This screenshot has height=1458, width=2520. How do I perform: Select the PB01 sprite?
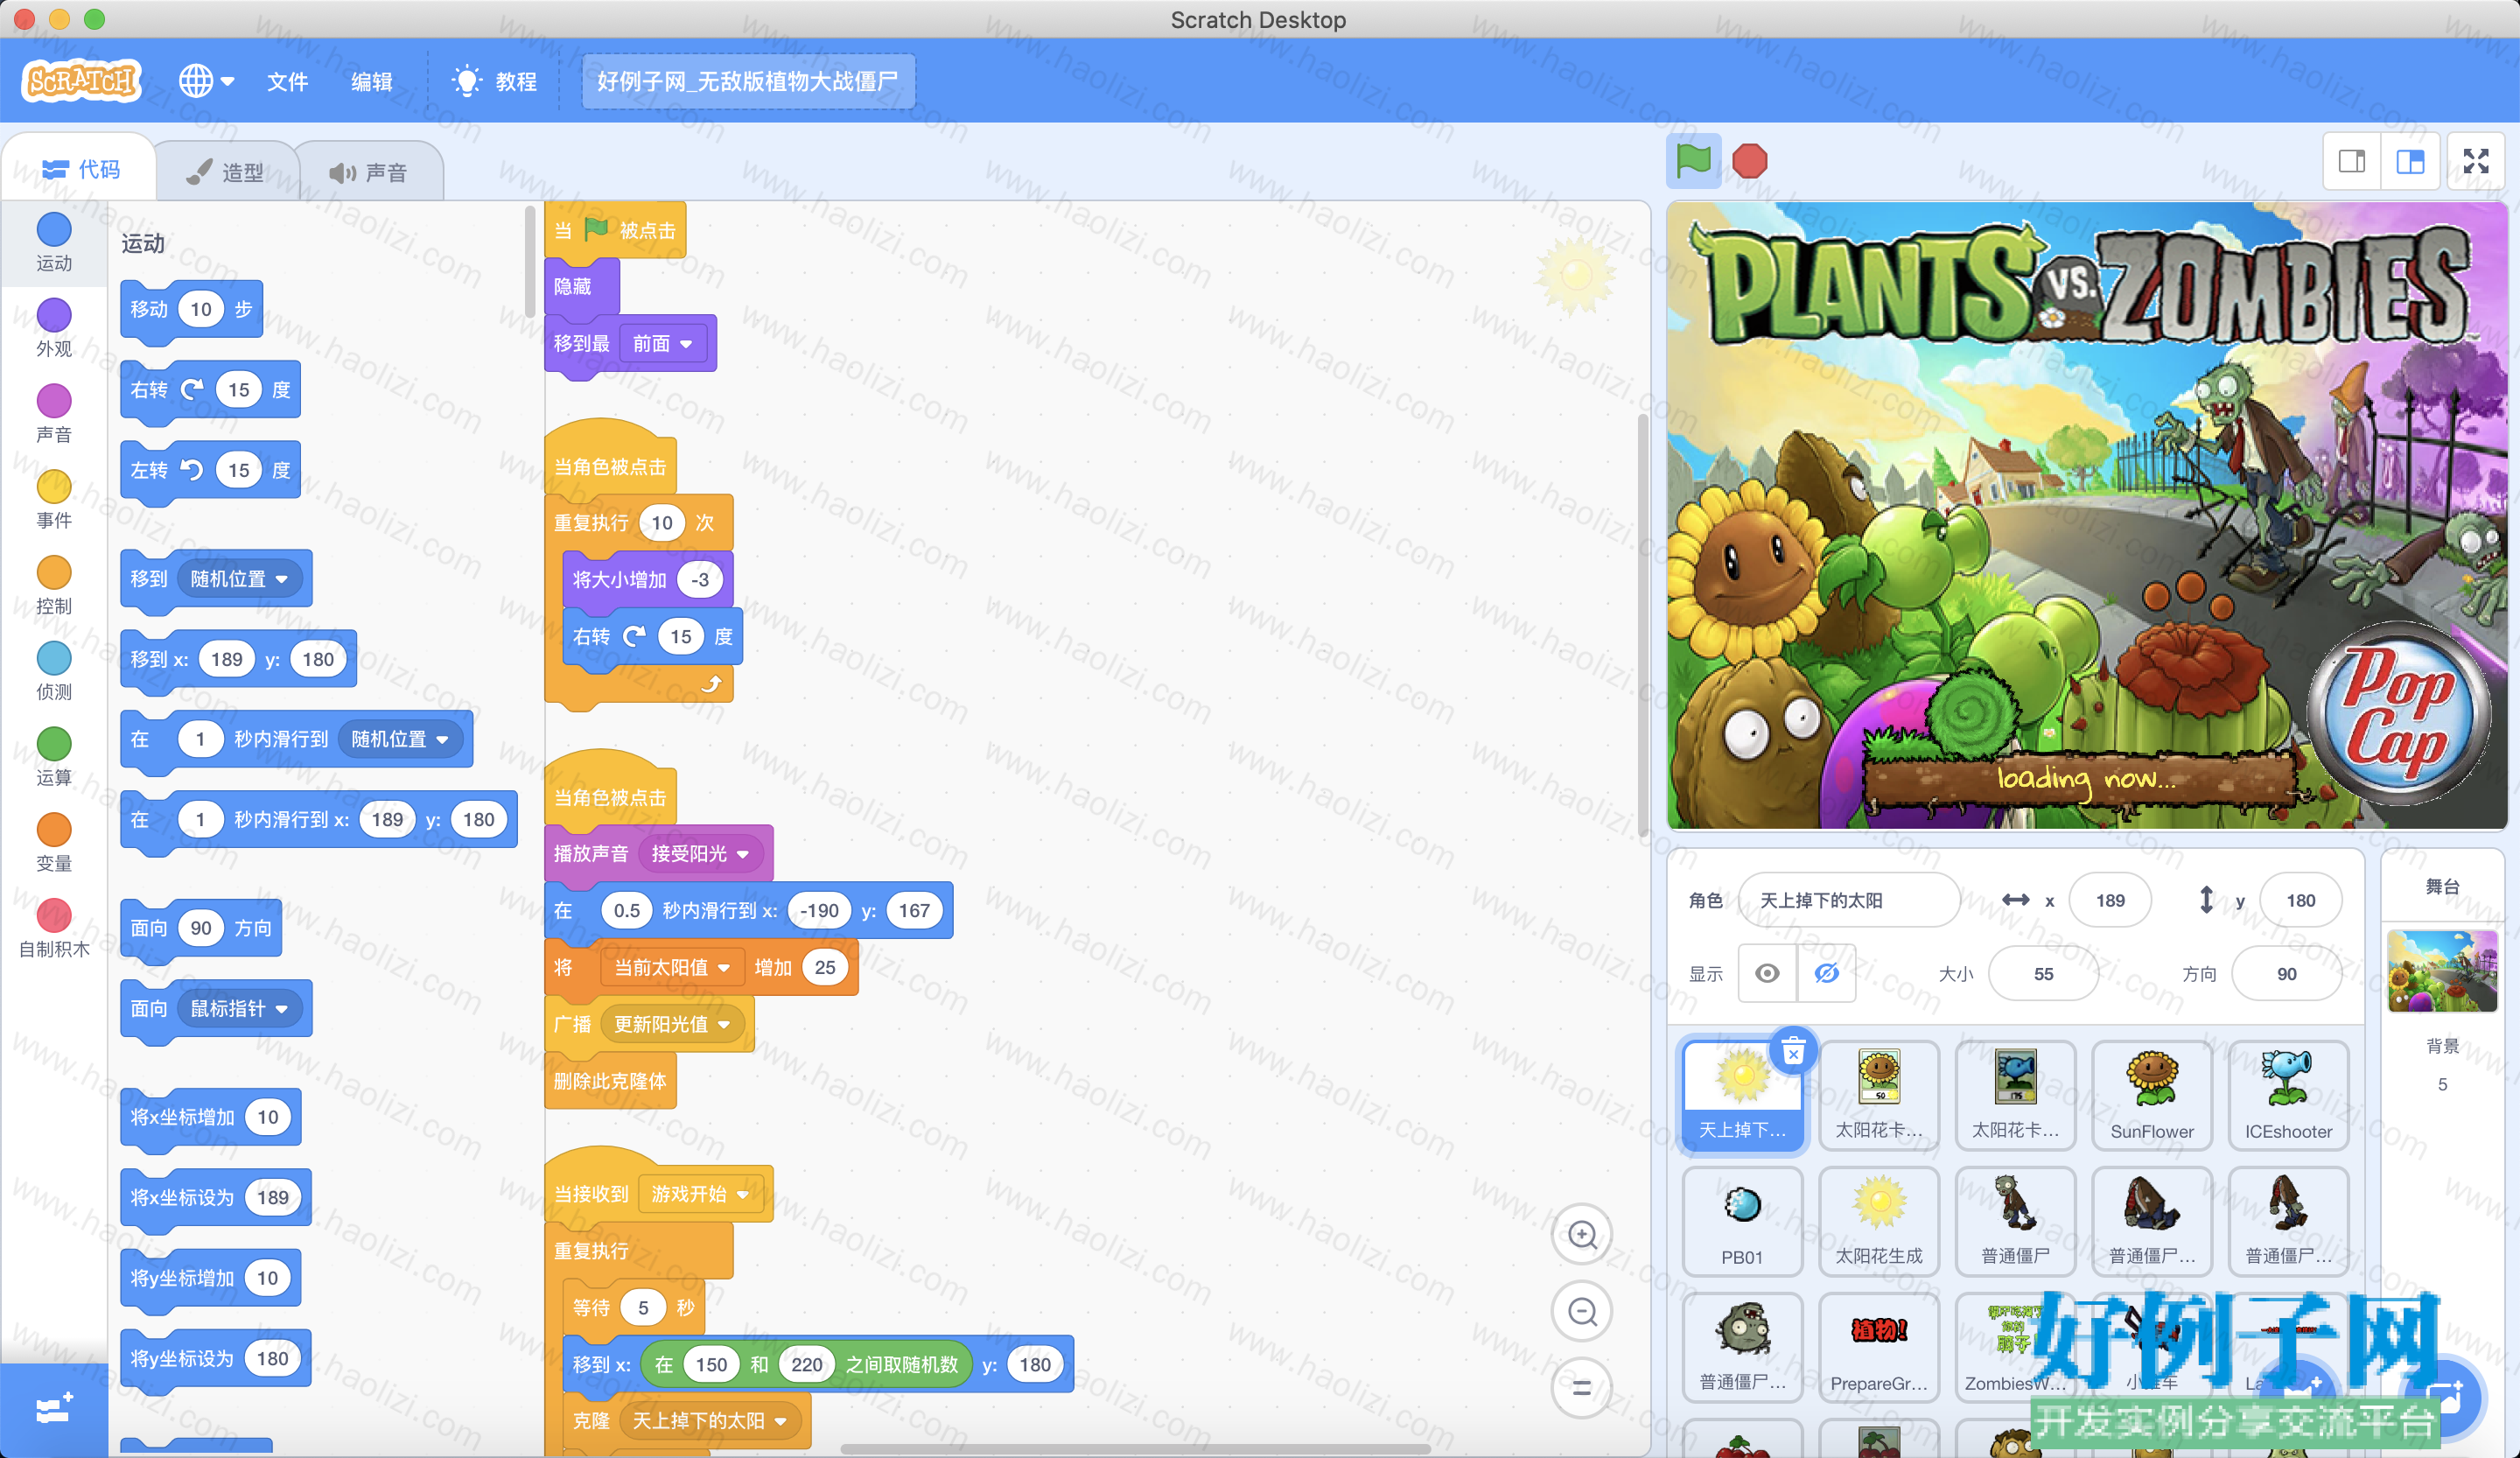[x=1743, y=1221]
